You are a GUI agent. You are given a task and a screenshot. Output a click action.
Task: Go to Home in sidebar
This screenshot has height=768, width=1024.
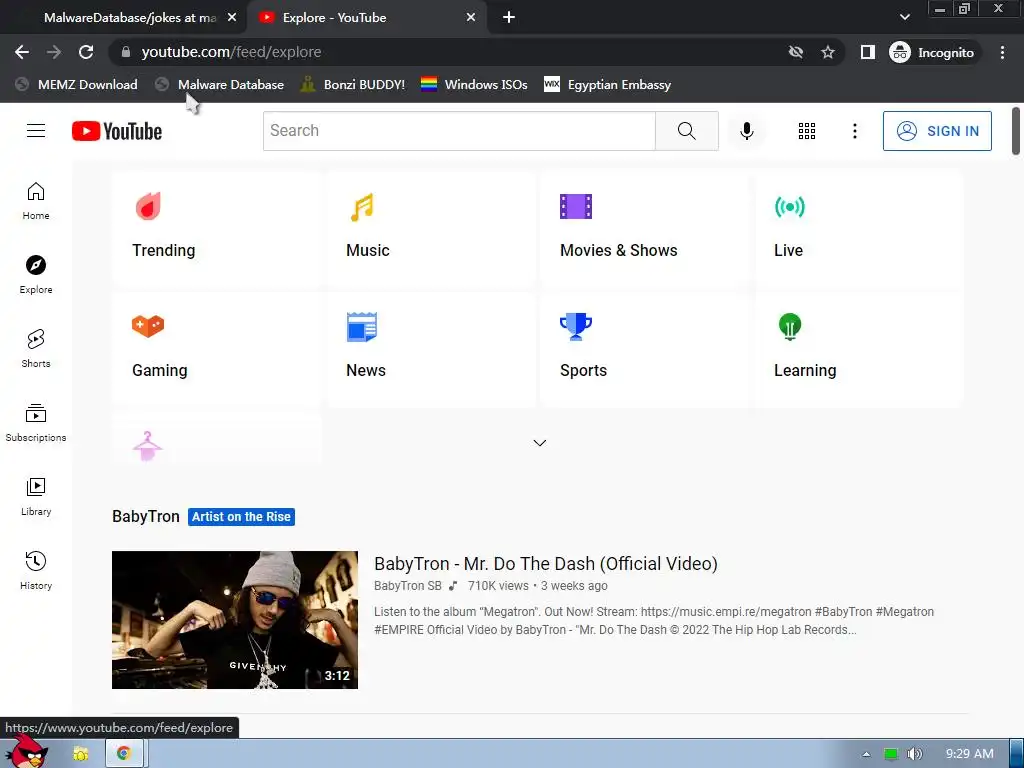tap(36, 200)
